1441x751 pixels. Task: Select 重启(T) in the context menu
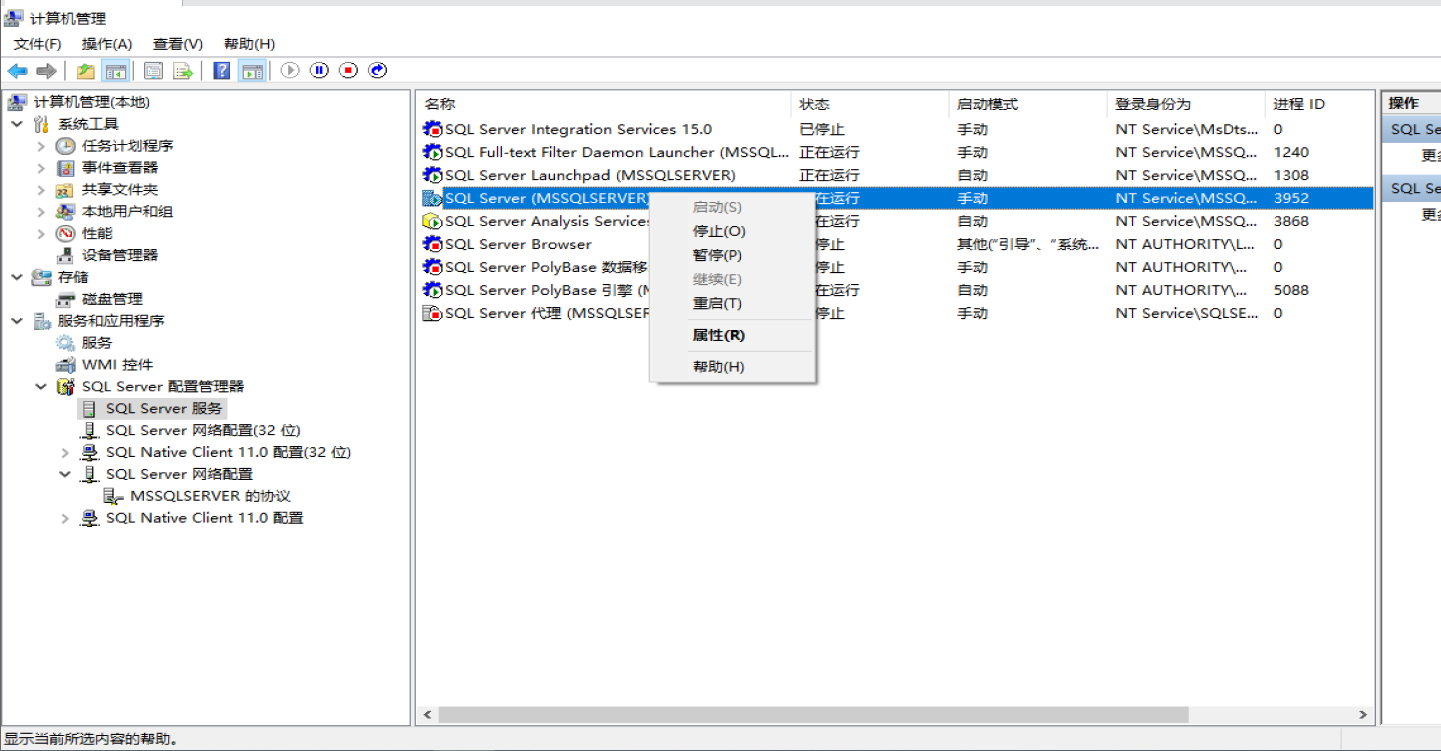[x=717, y=303]
